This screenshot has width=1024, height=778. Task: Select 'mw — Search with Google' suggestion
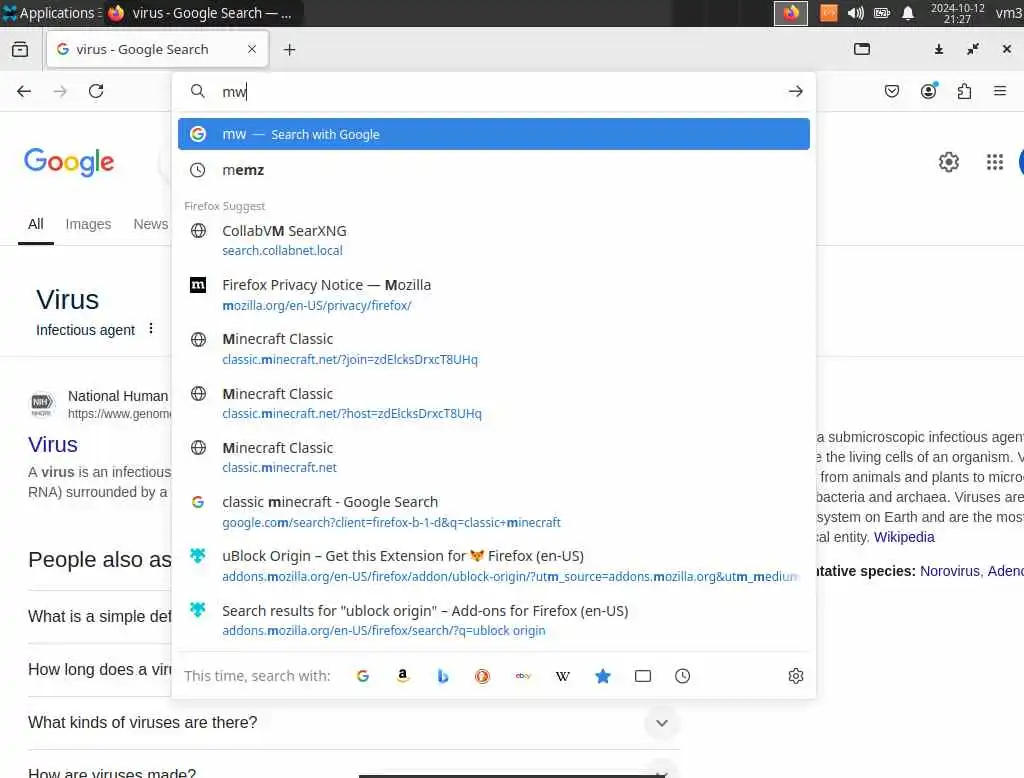point(494,134)
